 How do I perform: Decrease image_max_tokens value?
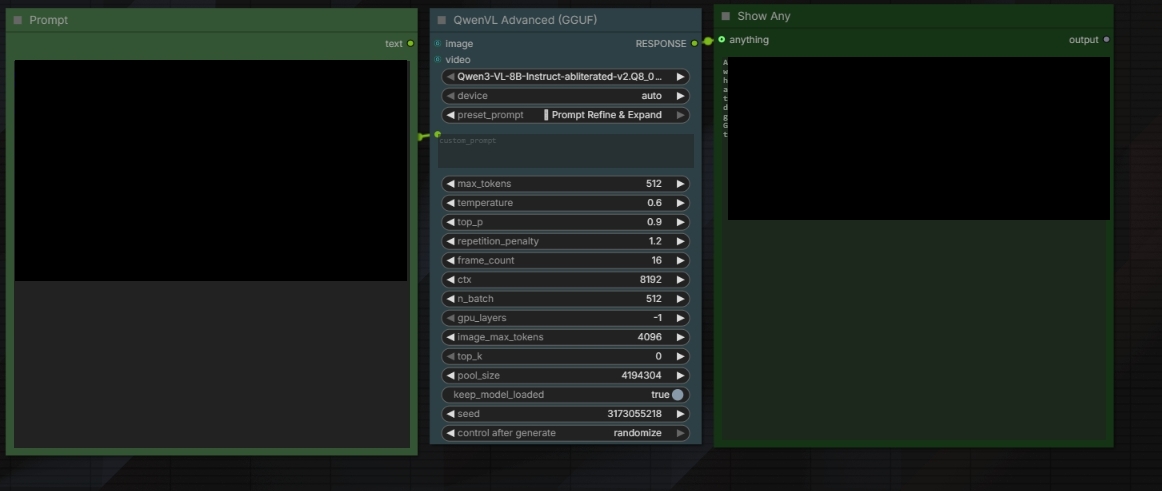tap(450, 337)
